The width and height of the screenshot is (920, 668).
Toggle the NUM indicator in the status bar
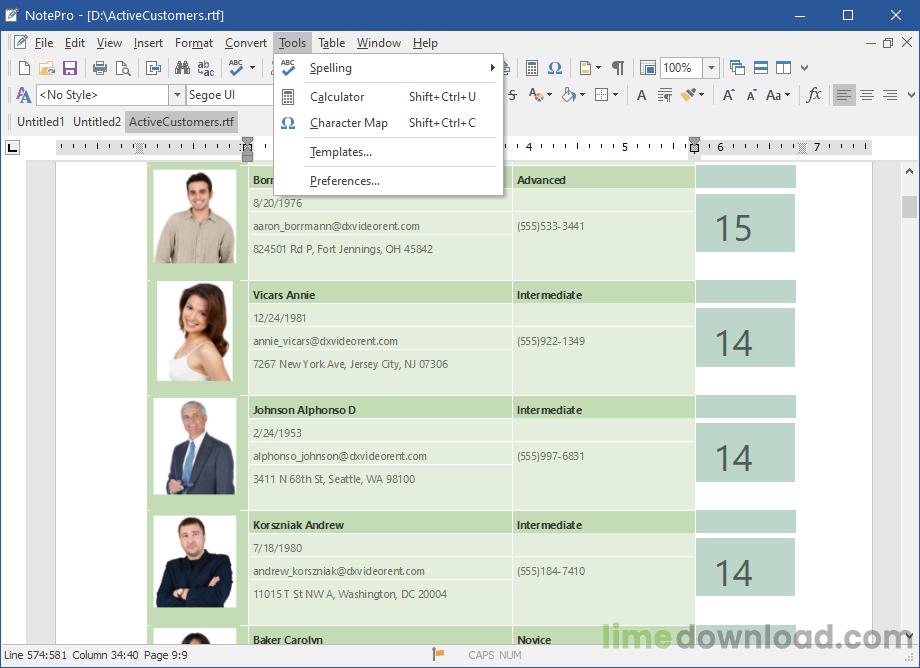pyautogui.click(x=510, y=655)
